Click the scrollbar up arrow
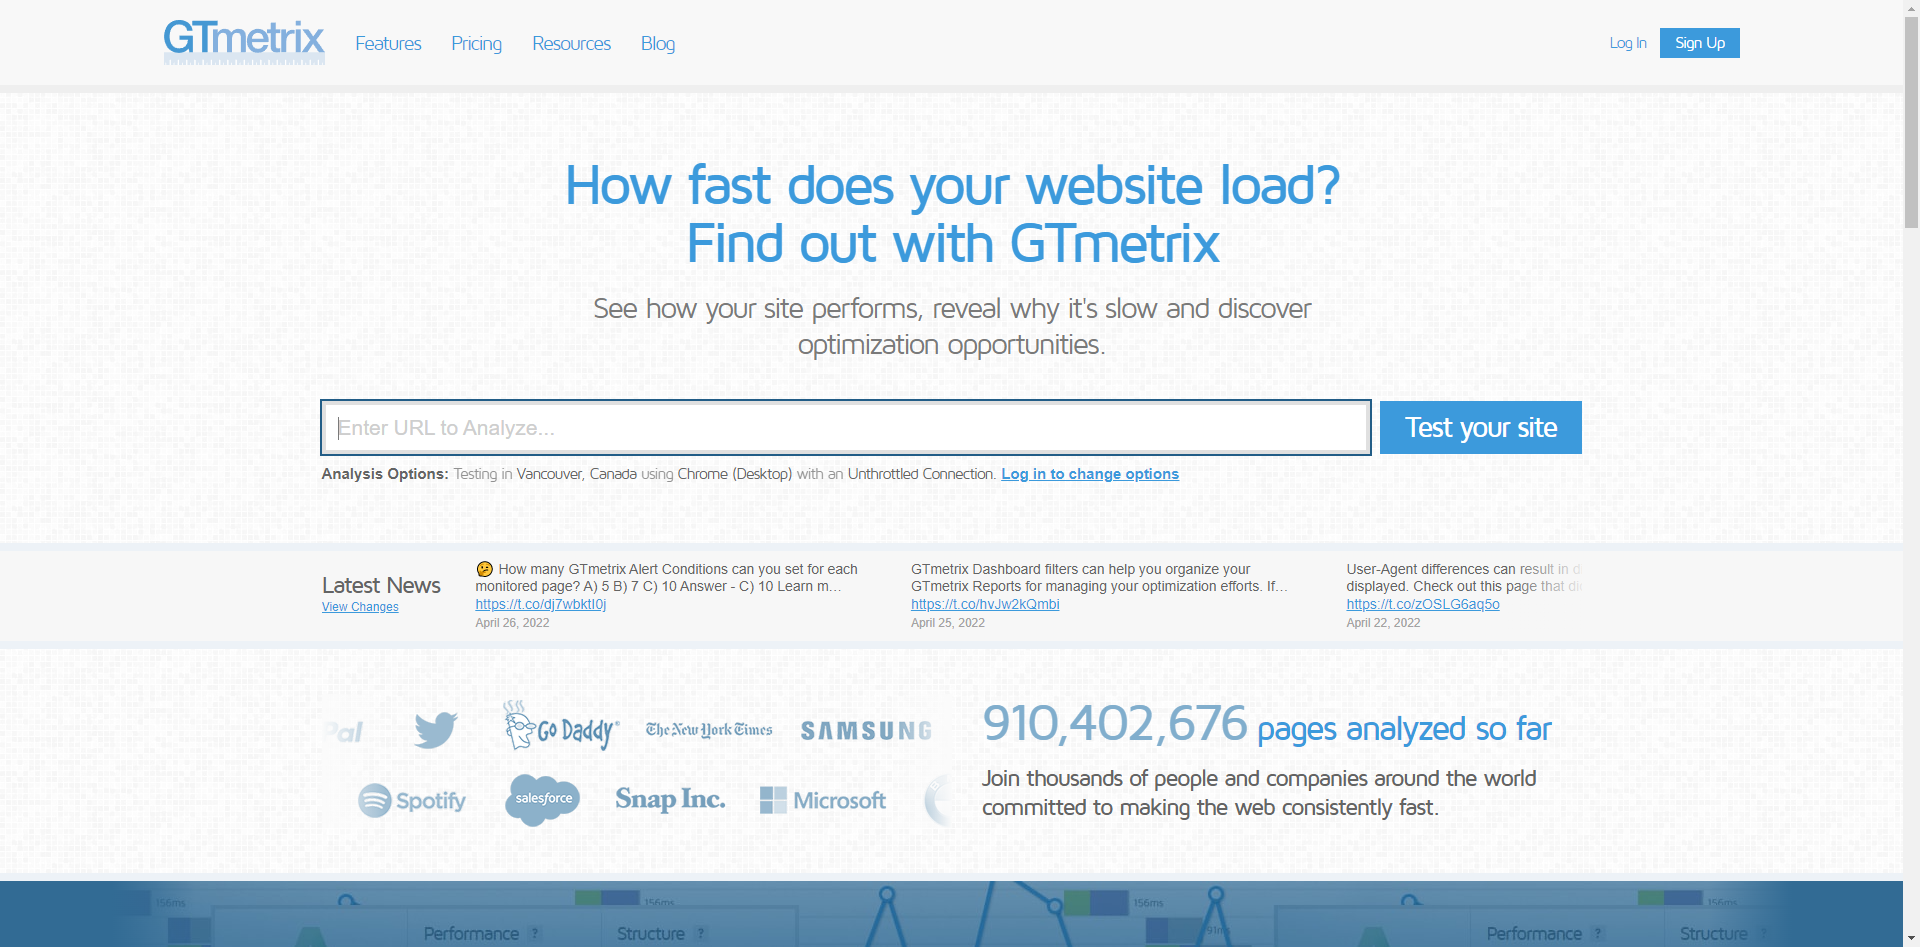Screen dimensions: 1920x947 click(1911, 7)
